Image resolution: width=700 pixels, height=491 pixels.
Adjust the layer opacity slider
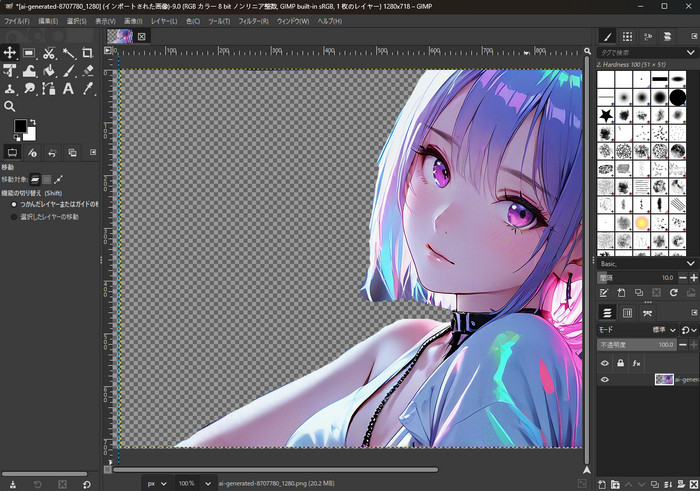tap(637, 345)
